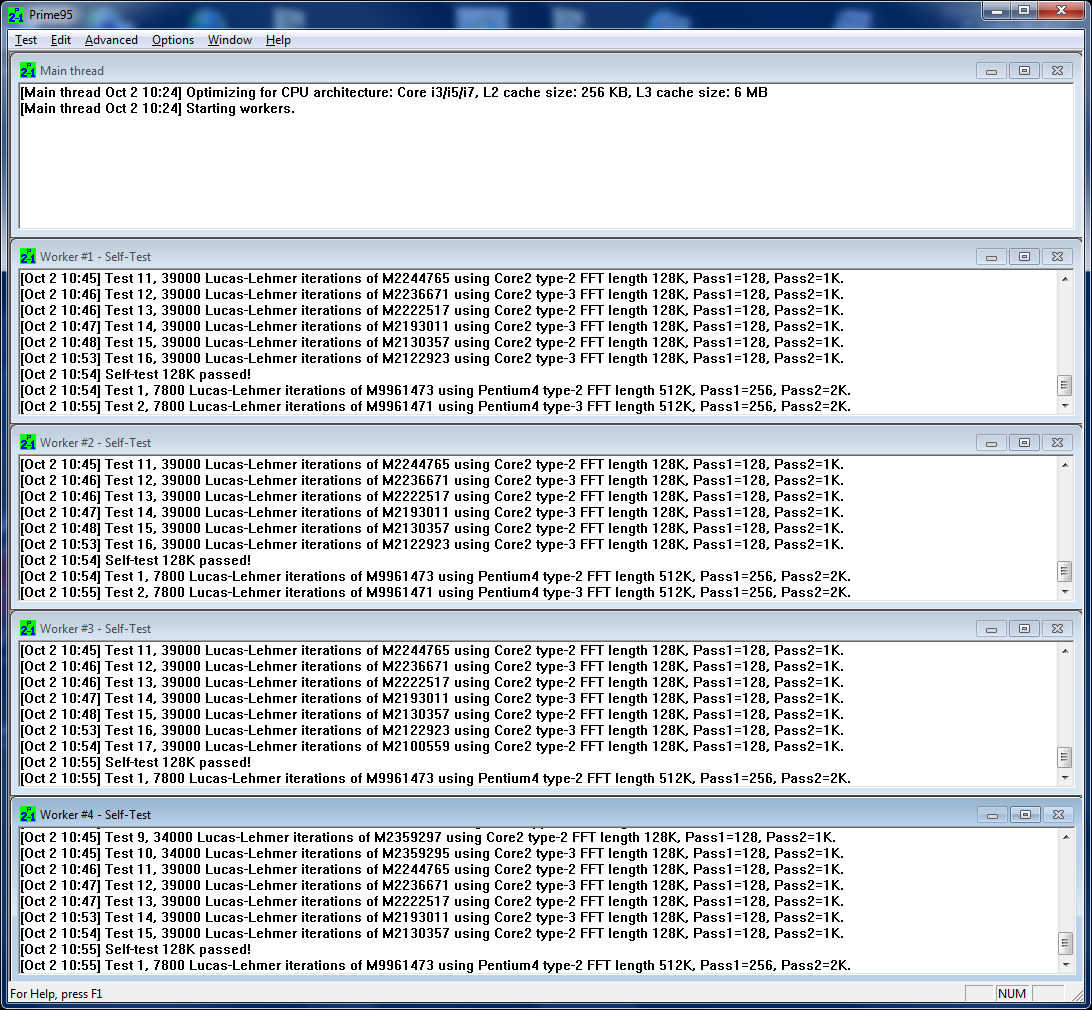Close the Worker #4 child window

pyautogui.click(x=1057, y=815)
